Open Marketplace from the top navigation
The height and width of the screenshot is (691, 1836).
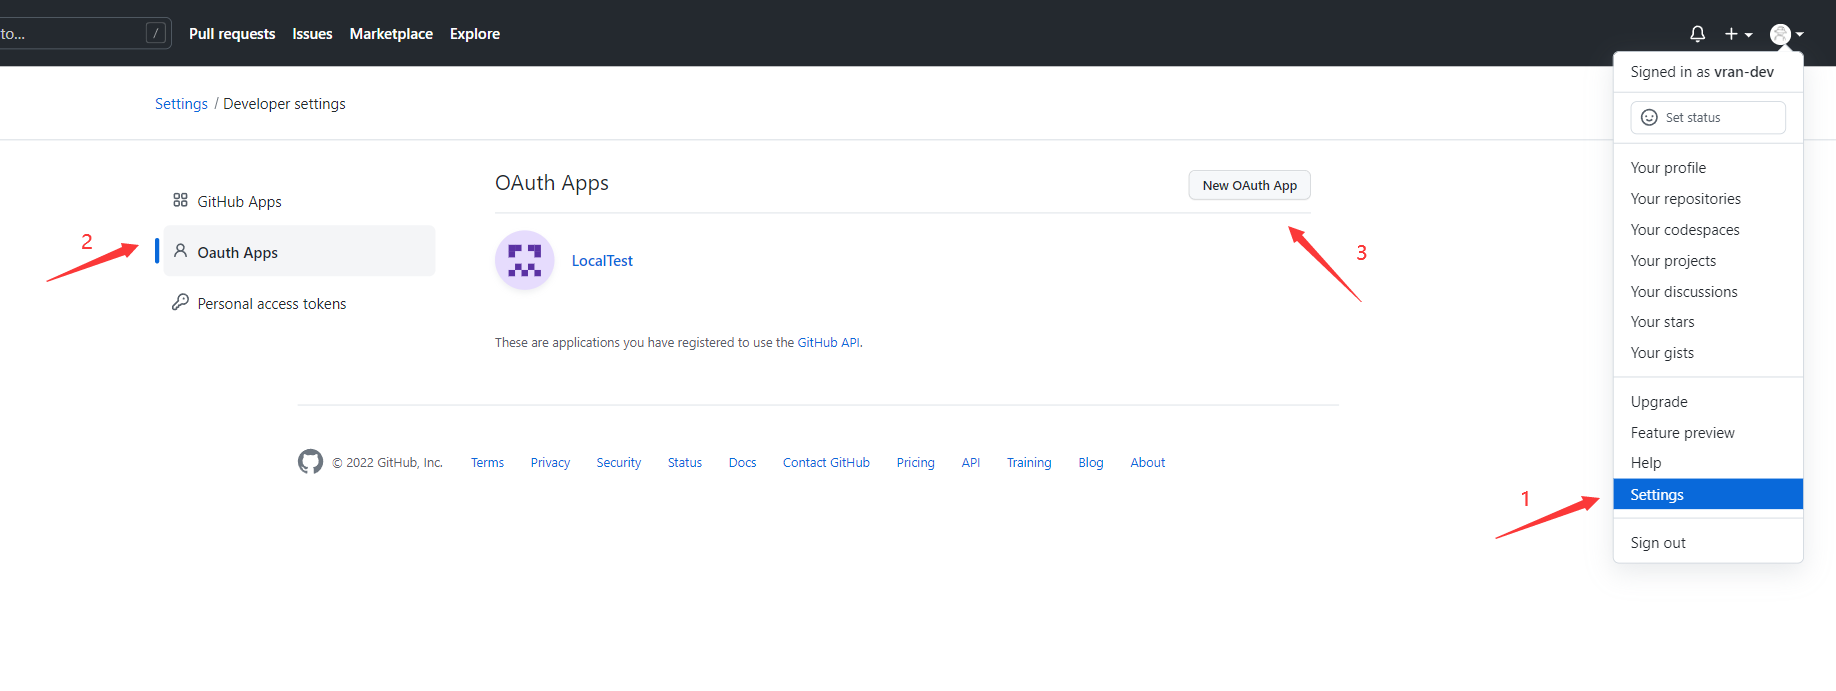point(391,34)
